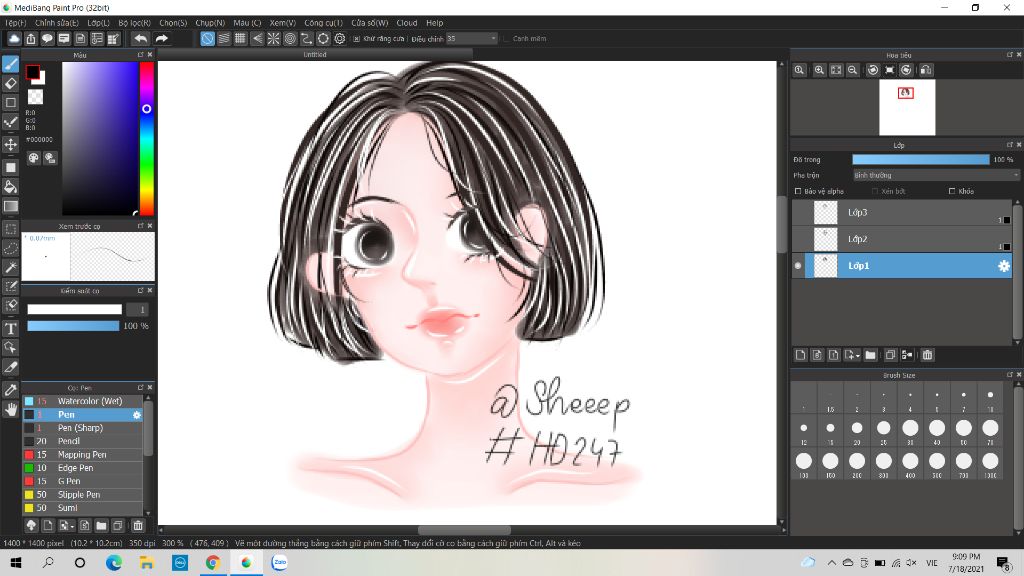The height and width of the screenshot is (576, 1024).
Task: Click zoom in icon in Navigator panel
Action: pyautogui.click(x=819, y=70)
